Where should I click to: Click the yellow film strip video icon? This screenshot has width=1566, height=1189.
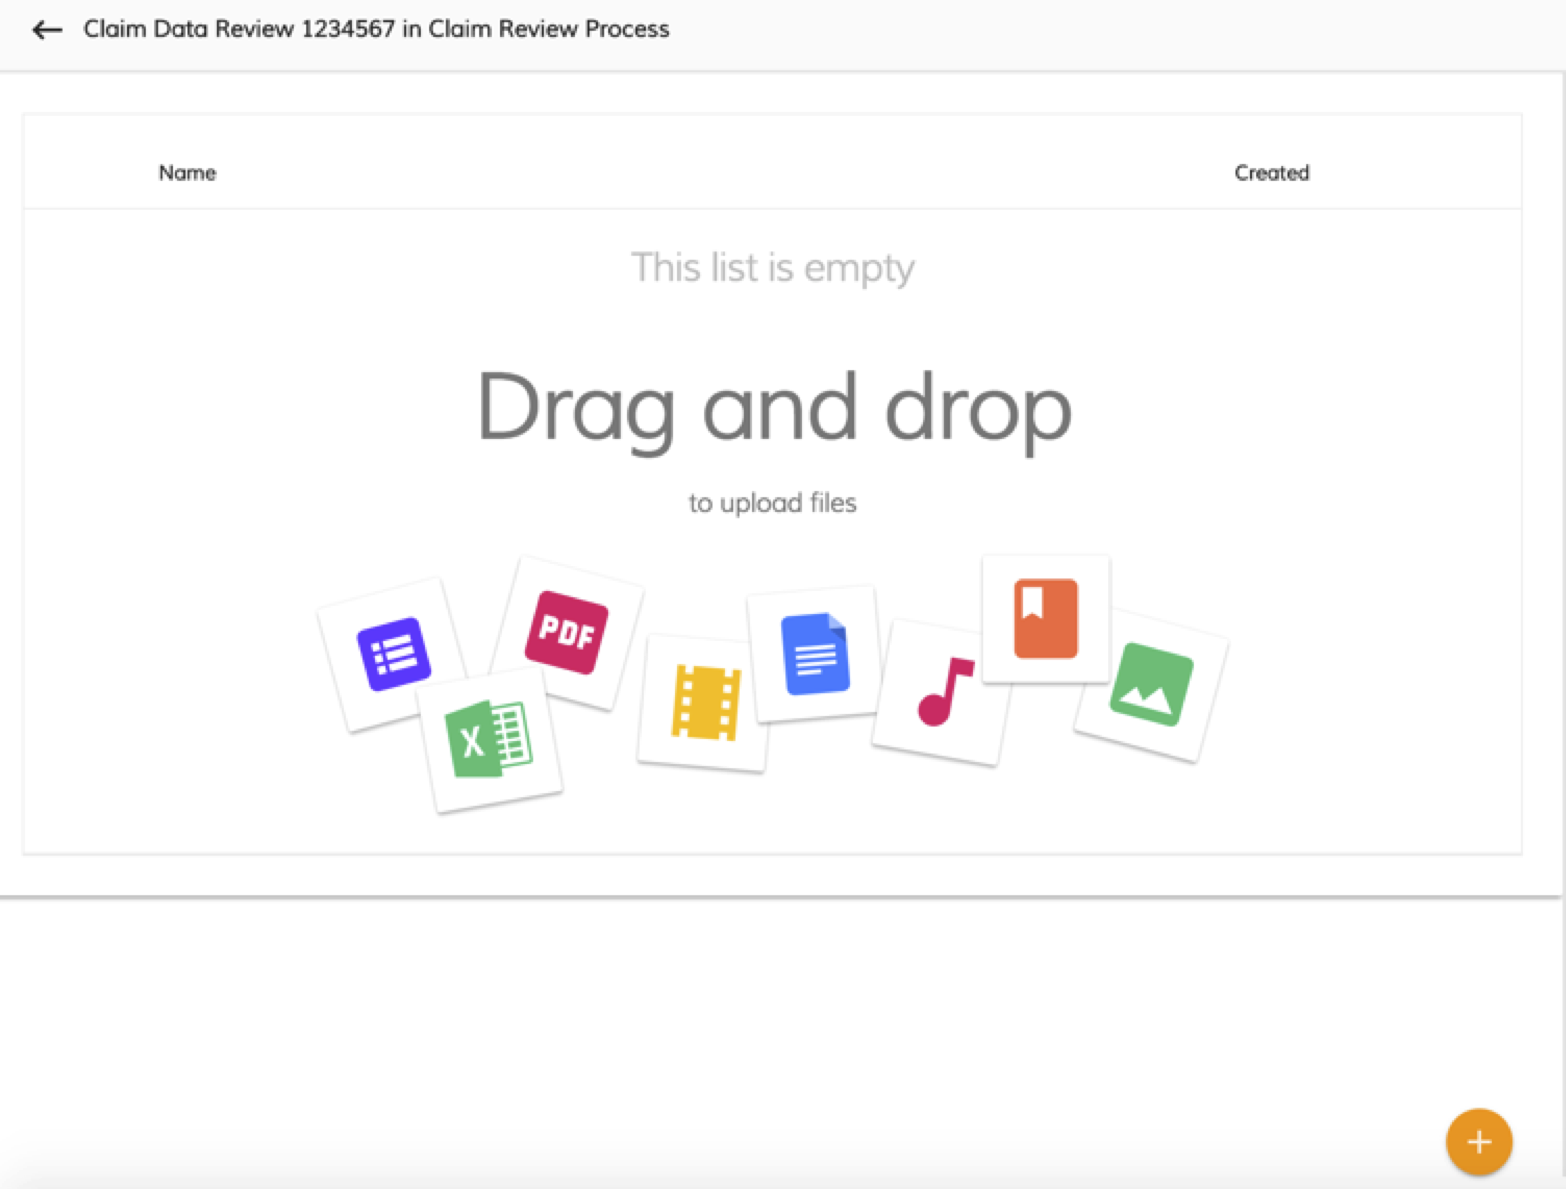coord(706,702)
